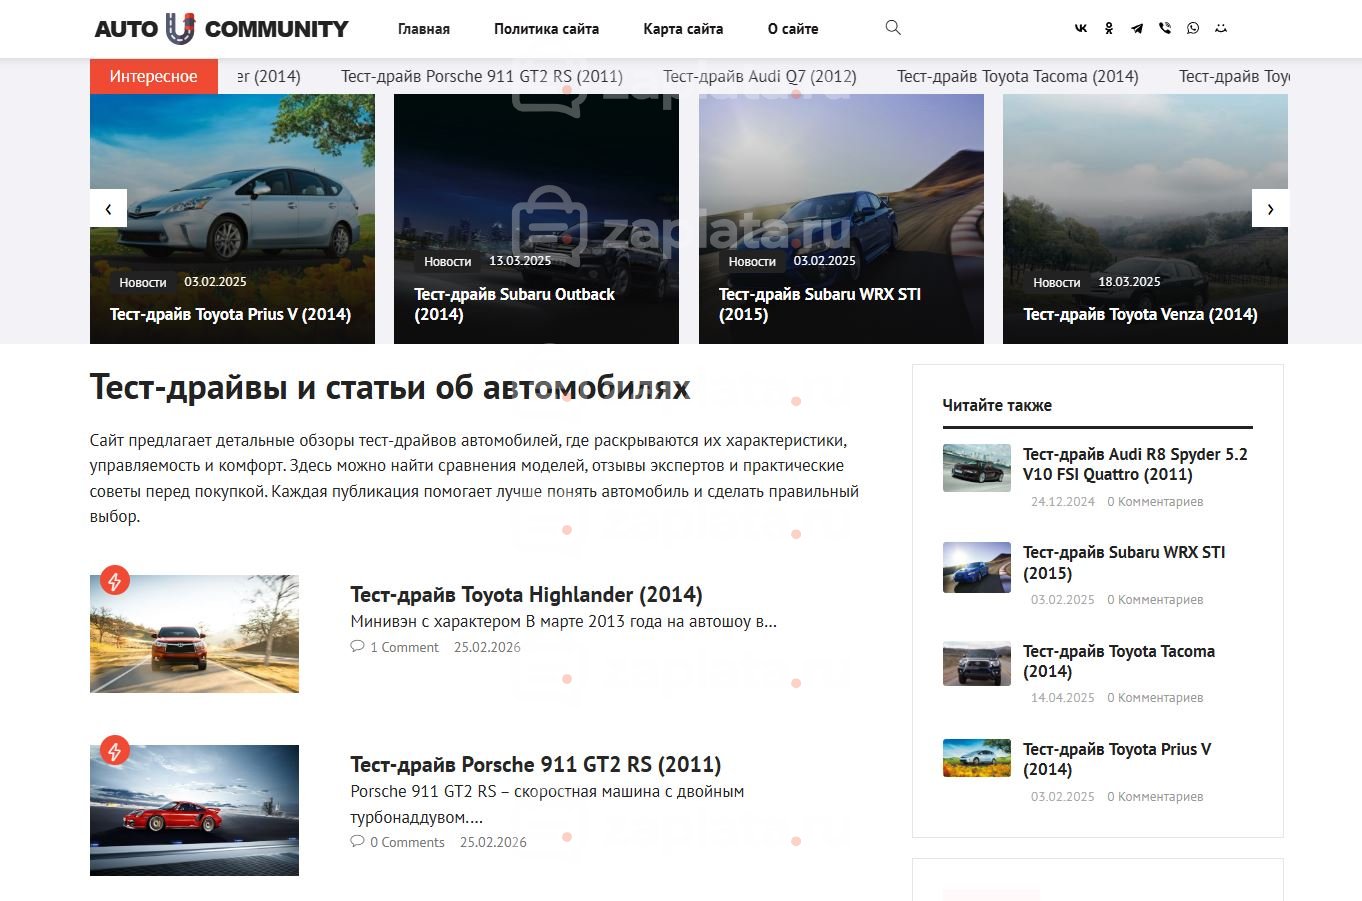Click the smiley face social icon

pos(1221,29)
